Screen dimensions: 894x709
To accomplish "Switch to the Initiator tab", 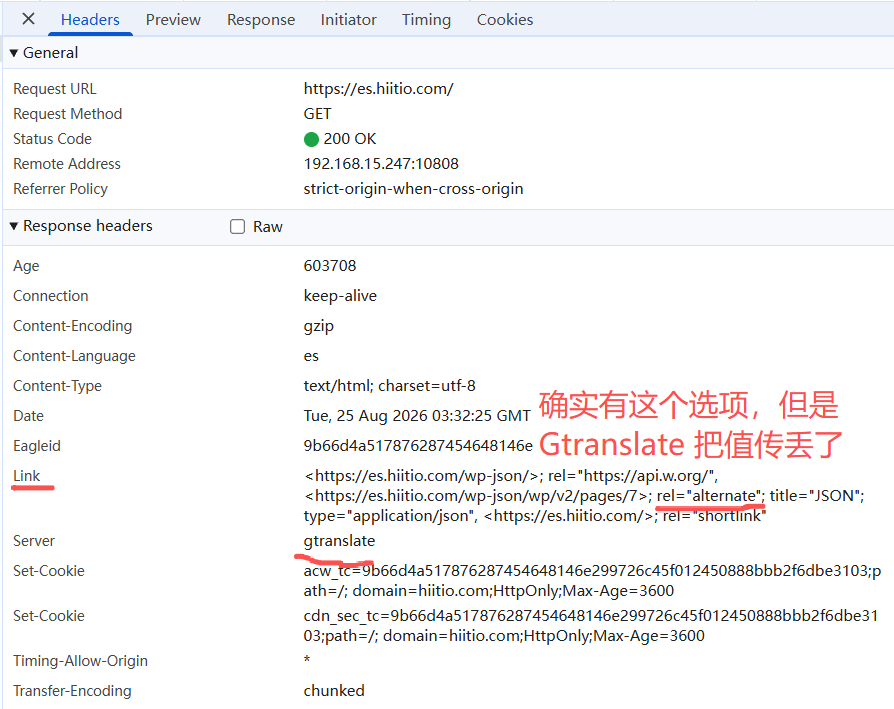I will click(348, 20).
